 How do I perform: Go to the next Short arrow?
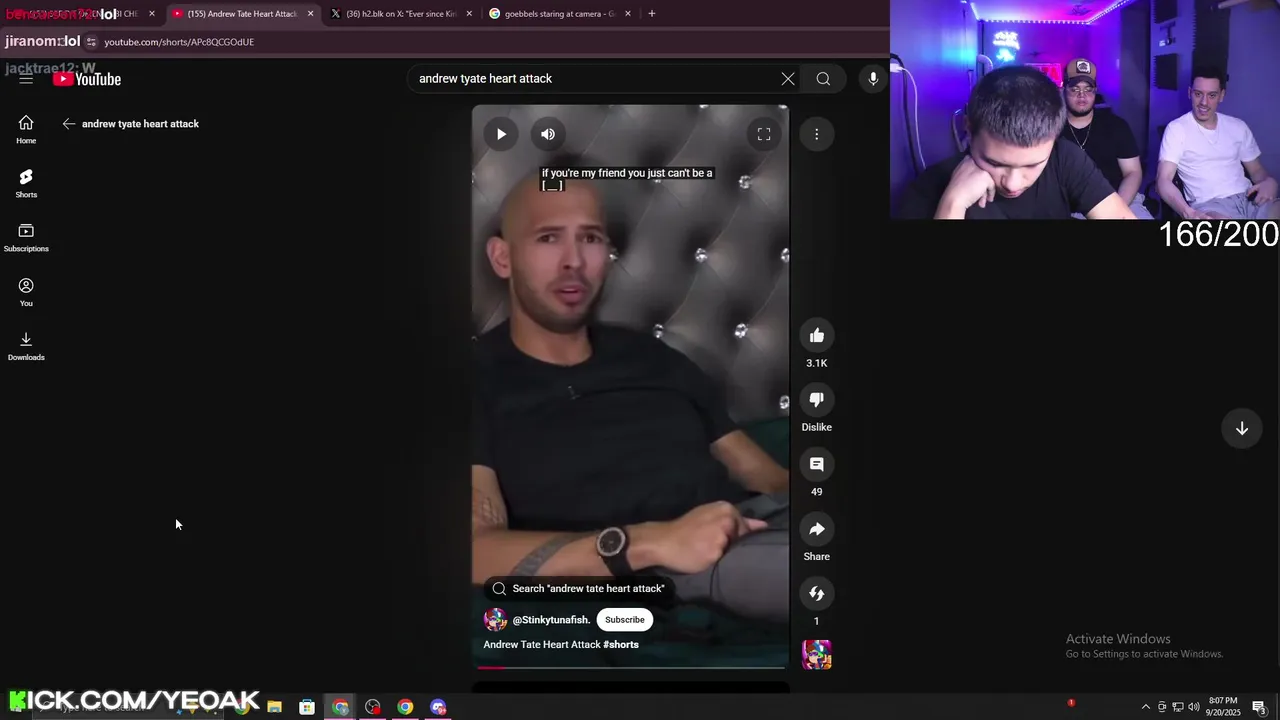coord(1242,428)
